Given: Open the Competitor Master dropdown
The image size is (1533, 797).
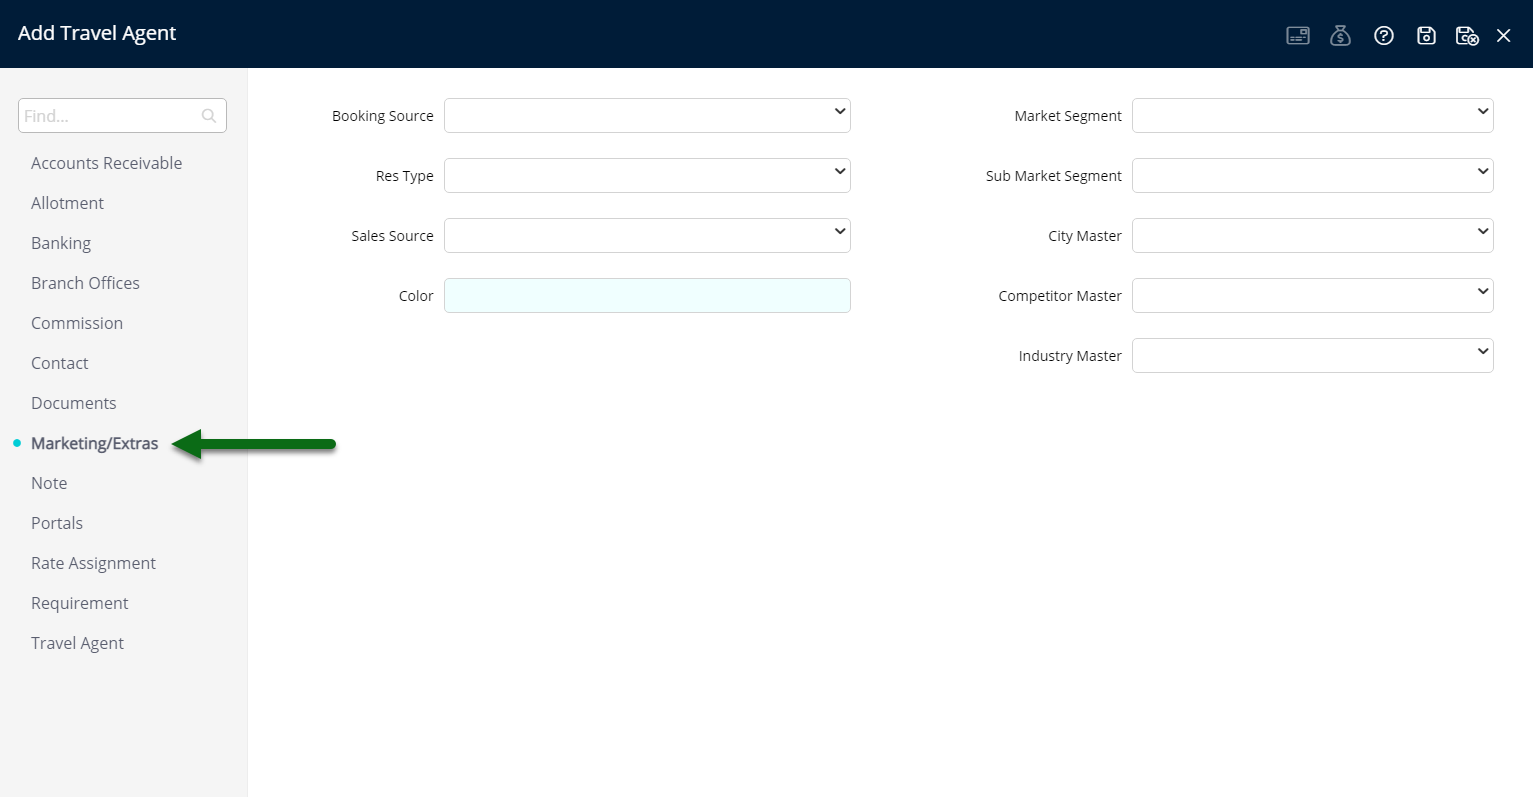Looking at the screenshot, I should [x=1312, y=295].
